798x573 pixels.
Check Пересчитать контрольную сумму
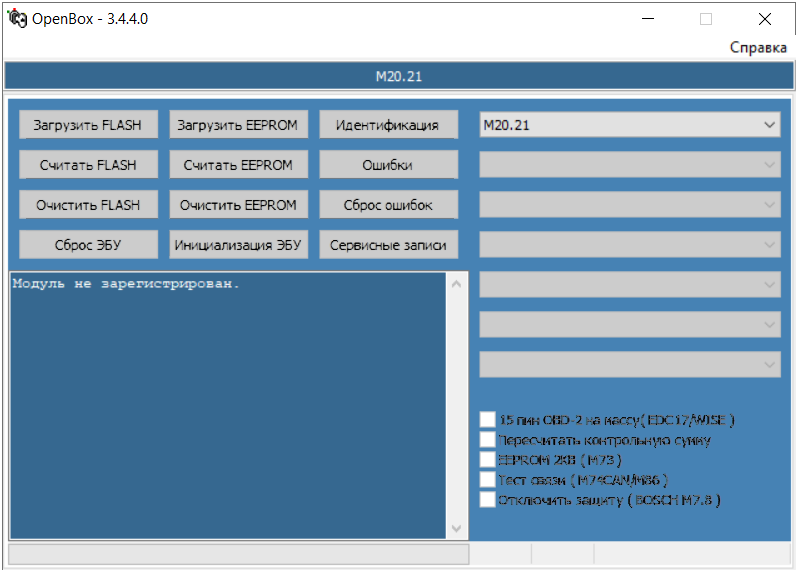488,440
